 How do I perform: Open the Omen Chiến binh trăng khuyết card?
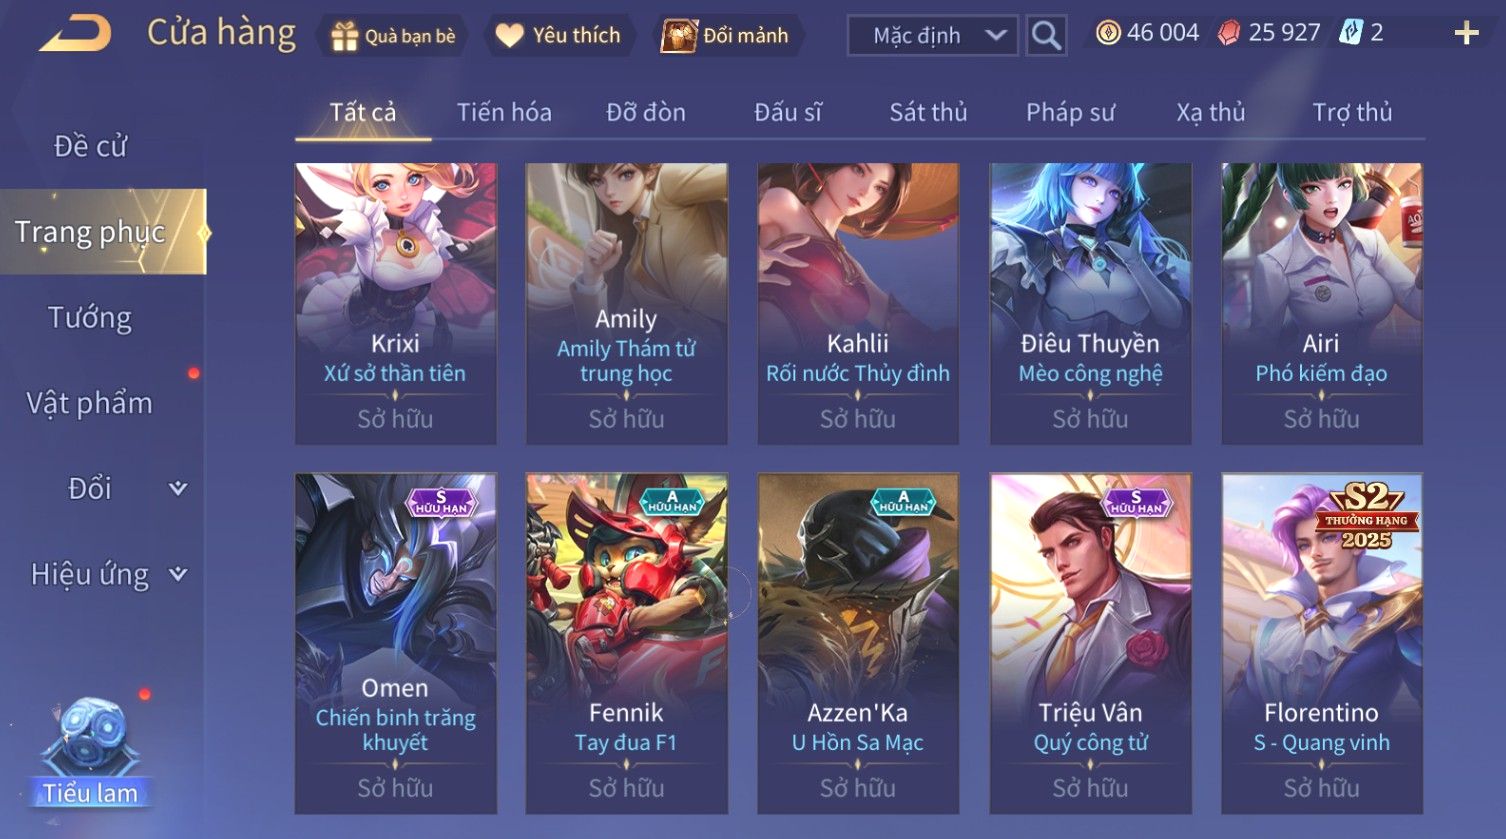tap(396, 643)
